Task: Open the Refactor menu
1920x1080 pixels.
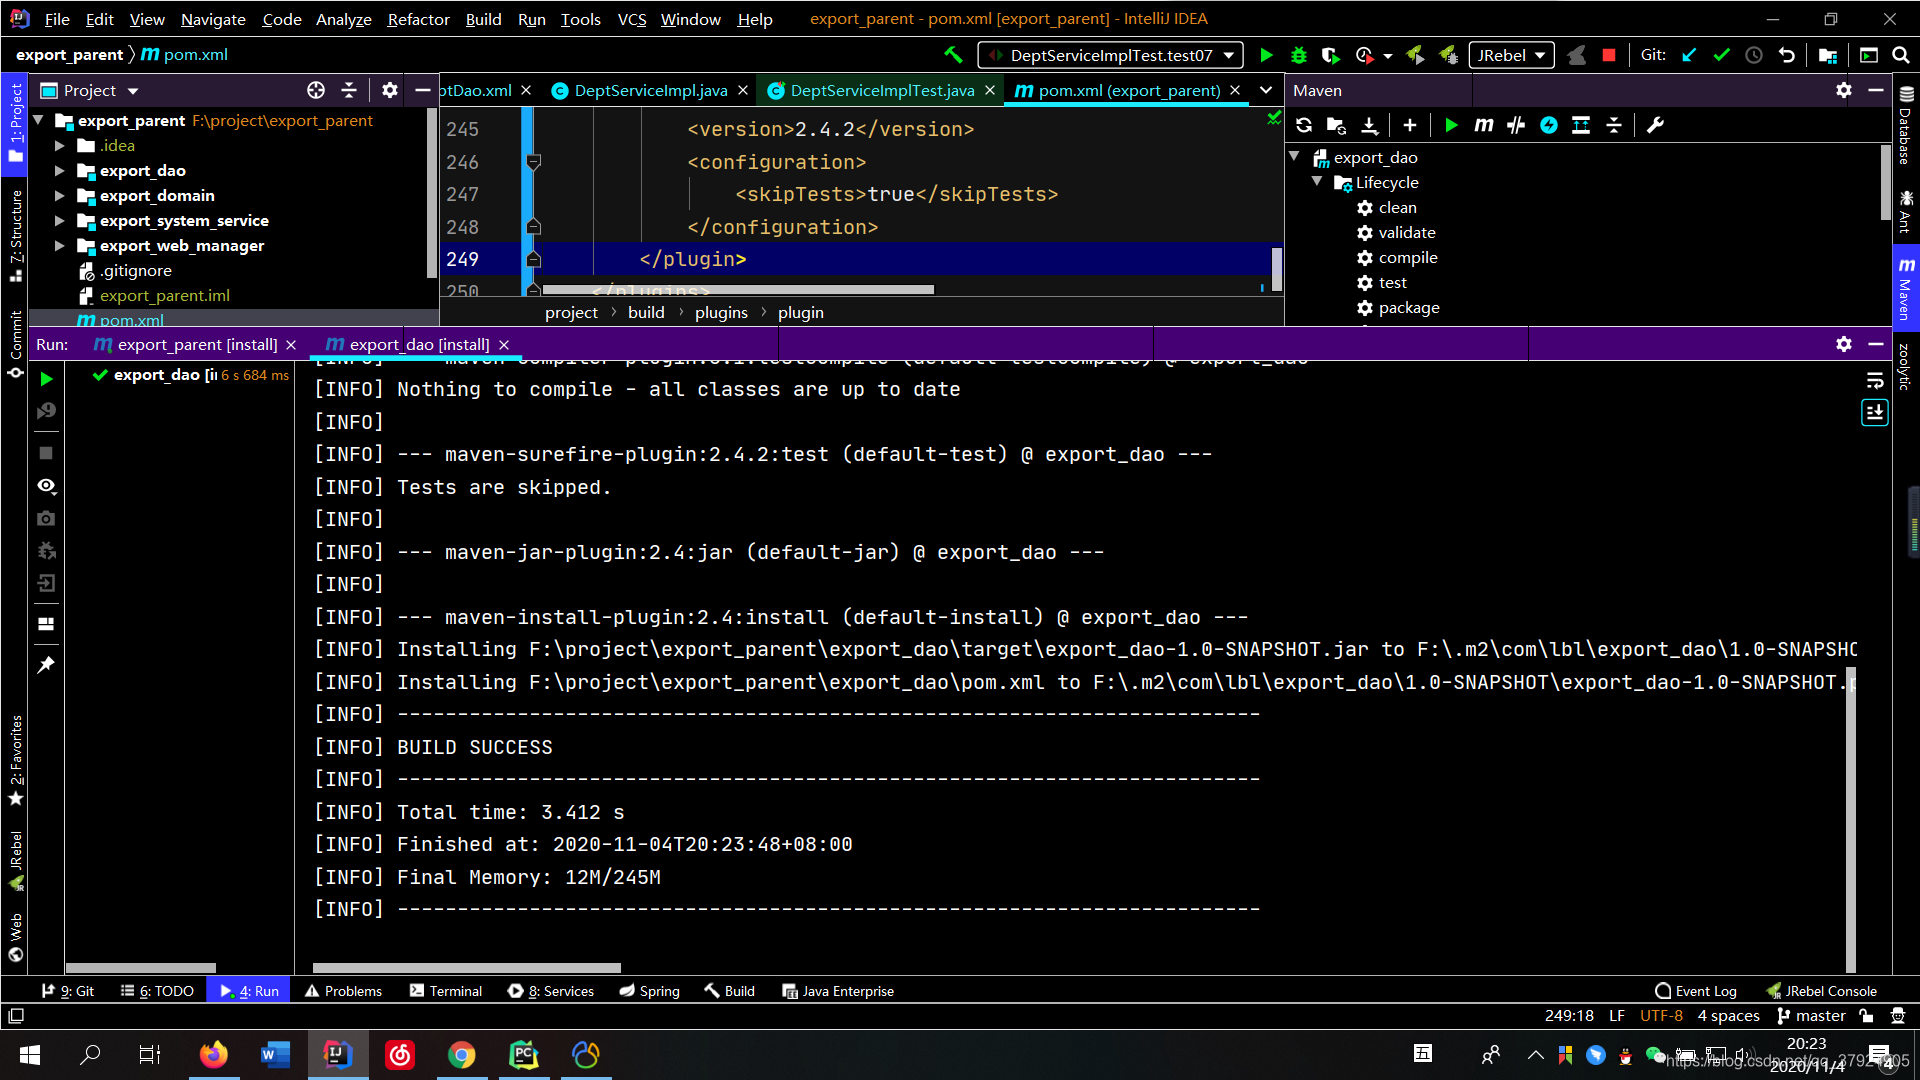Action: point(418,19)
